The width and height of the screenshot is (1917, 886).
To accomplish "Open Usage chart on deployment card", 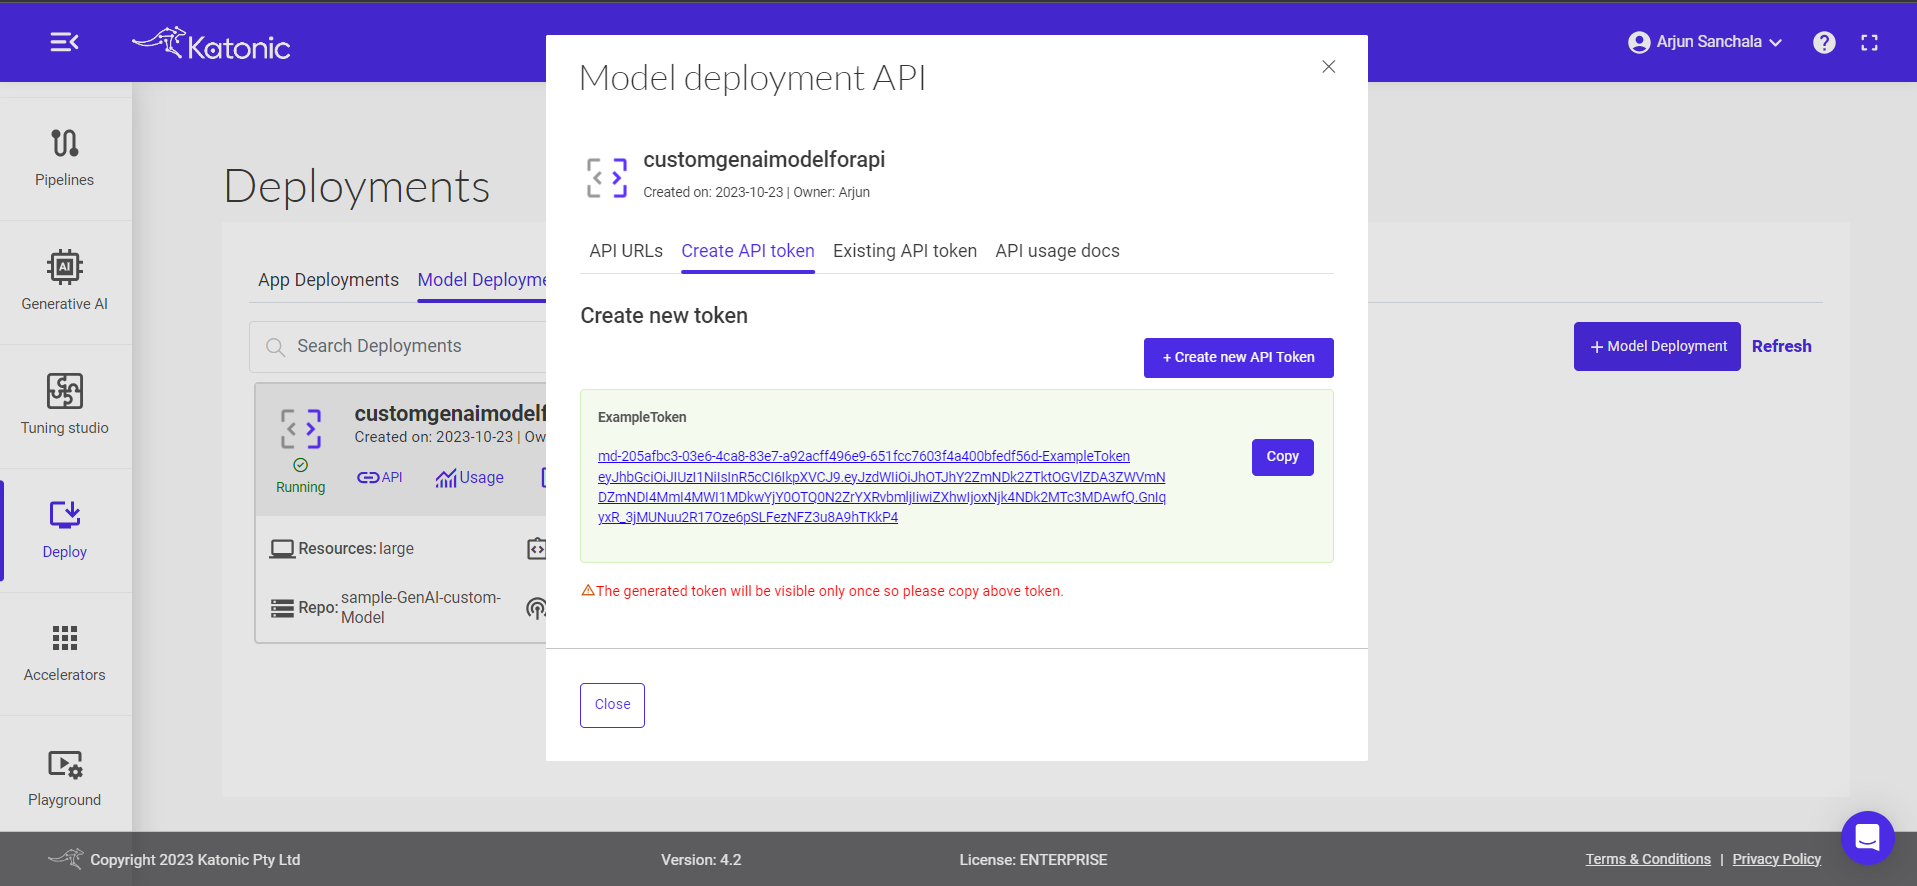I will (469, 478).
